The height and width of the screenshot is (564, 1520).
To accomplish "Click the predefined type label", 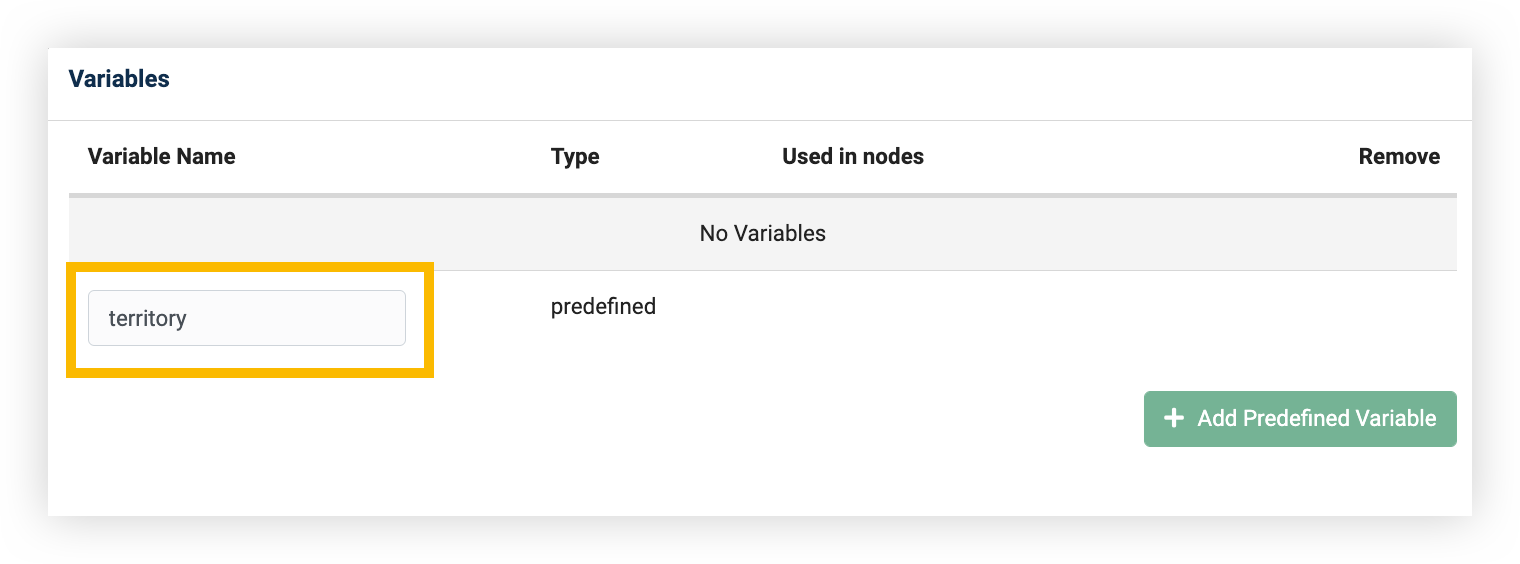I will click(x=603, y=307).
